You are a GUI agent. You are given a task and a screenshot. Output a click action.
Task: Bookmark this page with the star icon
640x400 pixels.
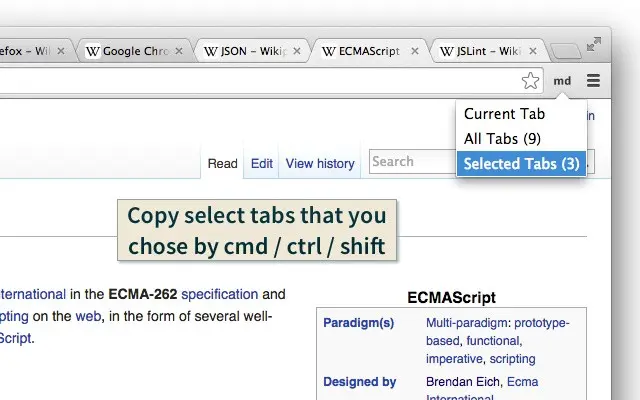coord(530,81)
